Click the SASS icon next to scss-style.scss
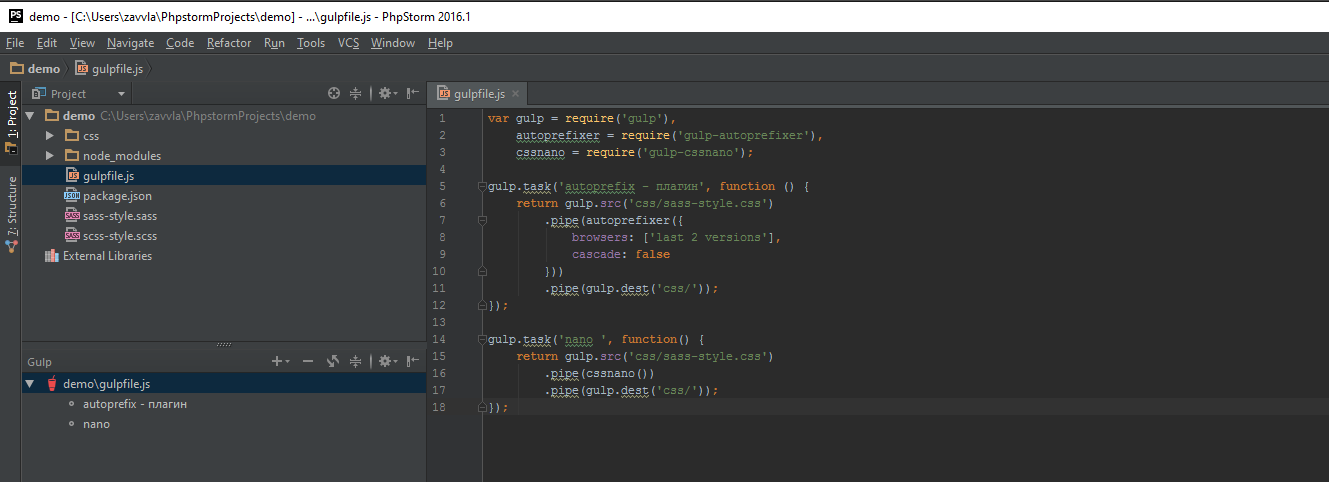This screenshot has height=482, width=1329. click(72, 236)
